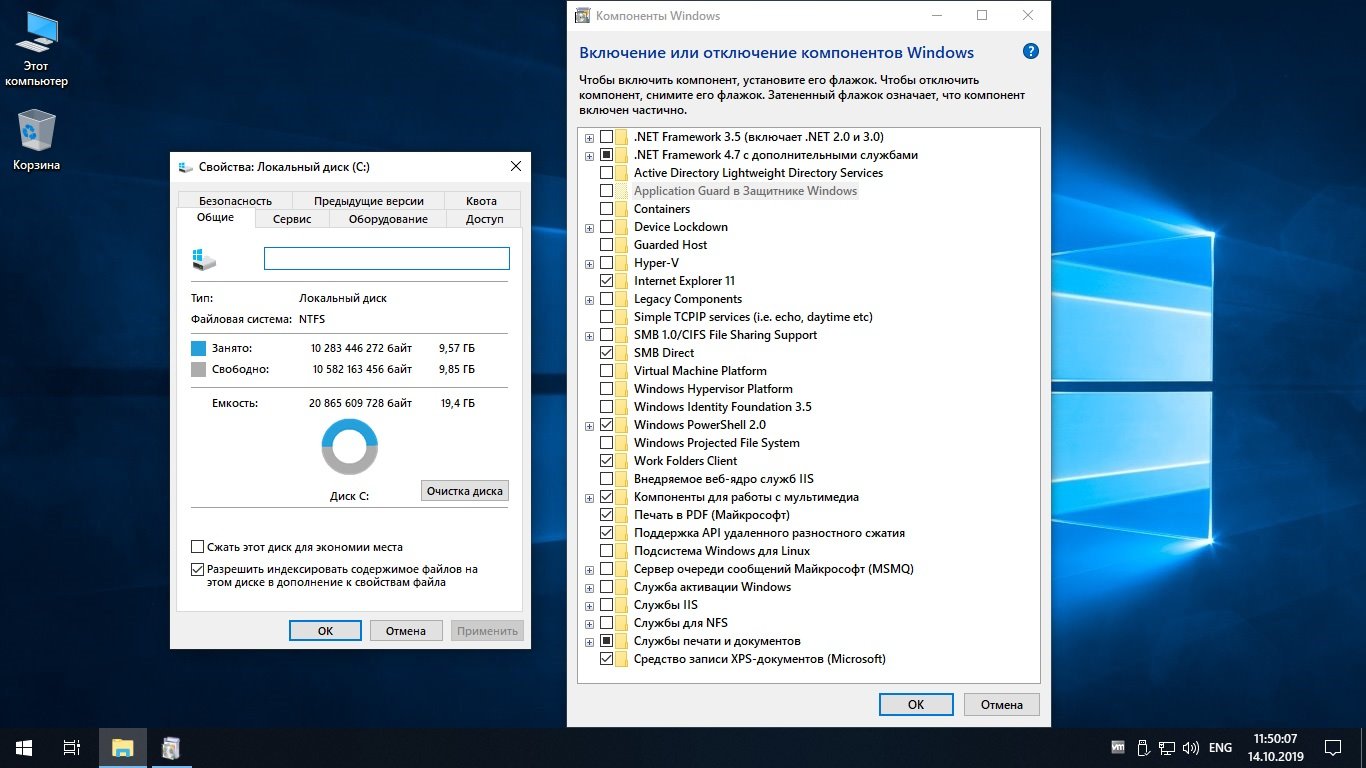Enable the Hyper-V checkbox

point(606,263)
